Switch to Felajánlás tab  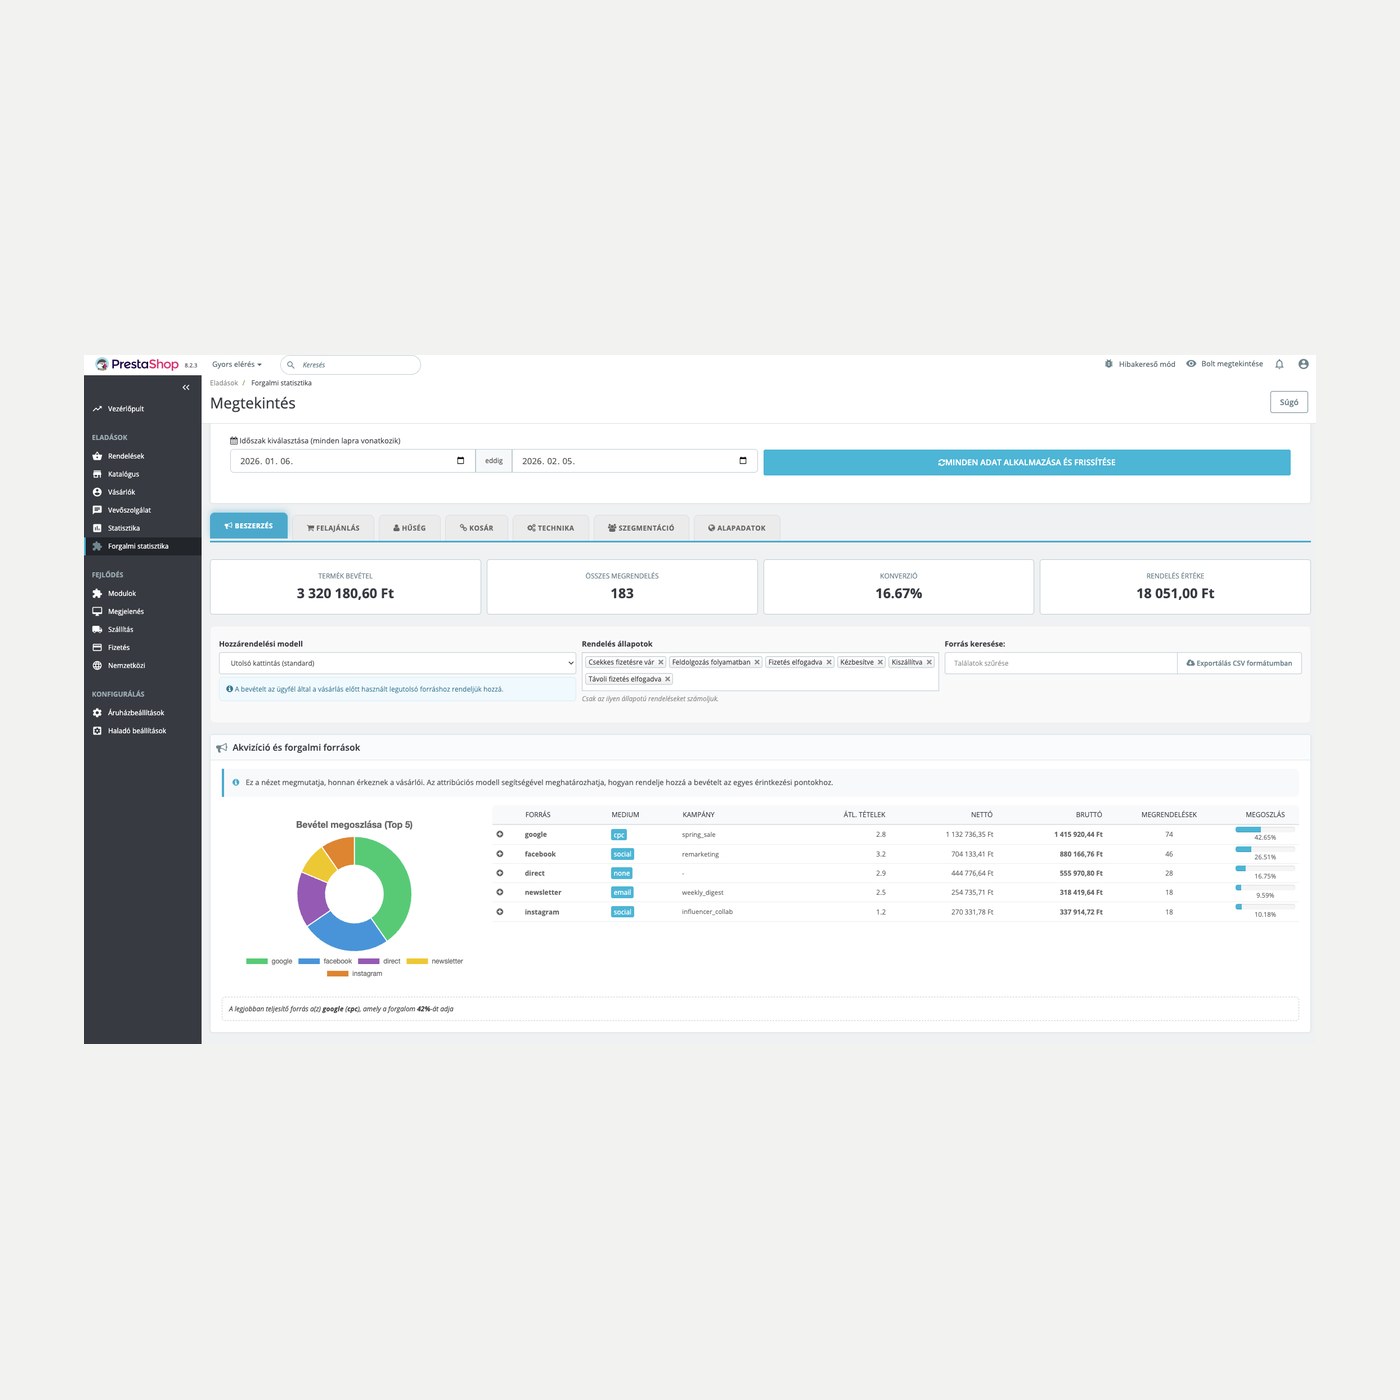[x=333, y=528]
